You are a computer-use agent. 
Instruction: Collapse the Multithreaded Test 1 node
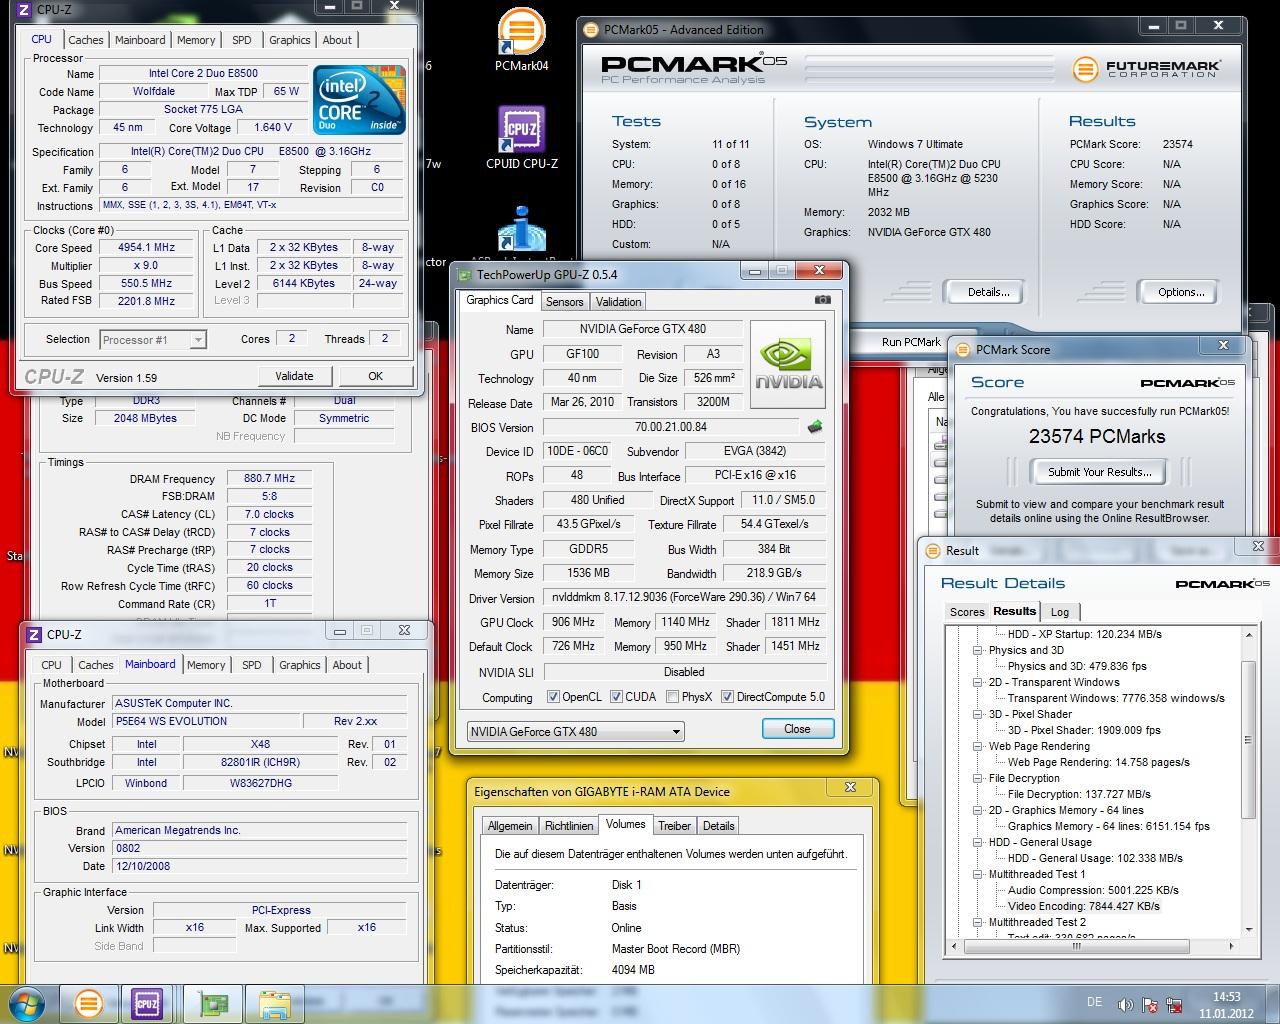point(978,874)
